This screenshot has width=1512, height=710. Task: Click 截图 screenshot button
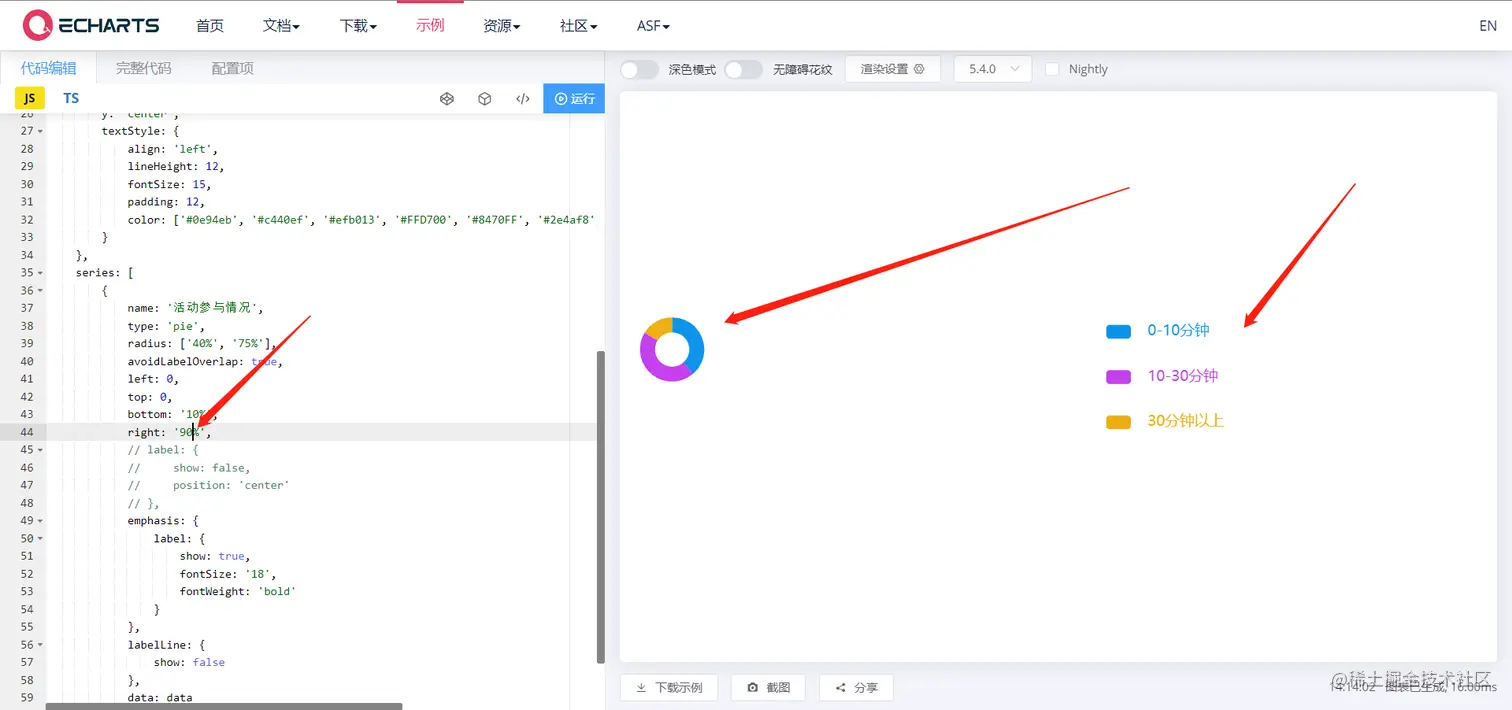(768, 688)
